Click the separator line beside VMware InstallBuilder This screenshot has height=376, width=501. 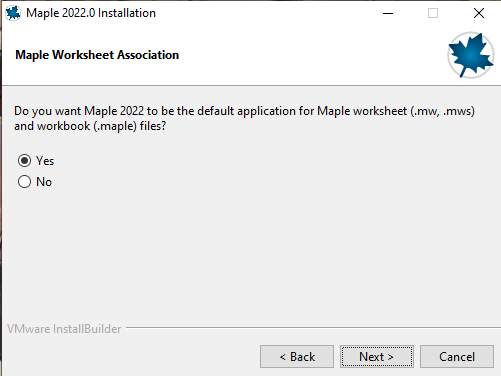(313, 328)
